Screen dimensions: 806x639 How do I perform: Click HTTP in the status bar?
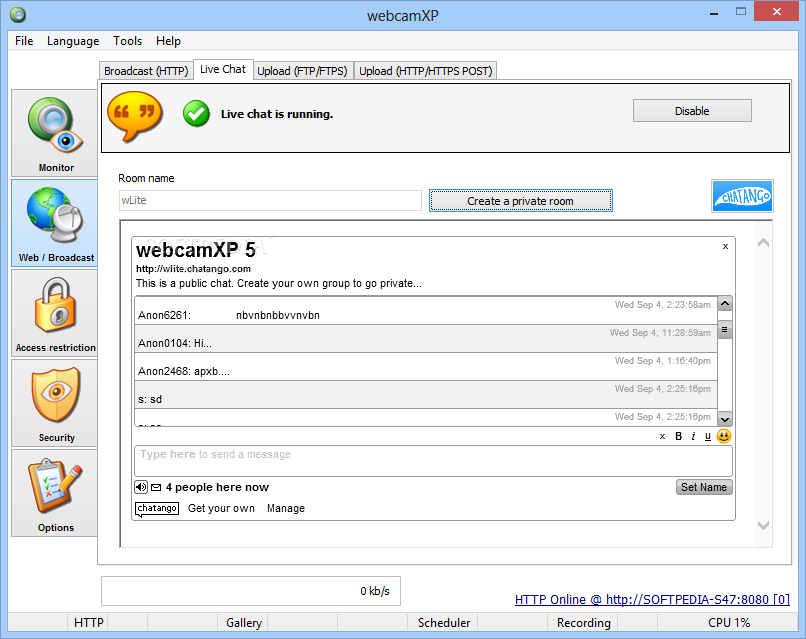click(x=88, y=623)
